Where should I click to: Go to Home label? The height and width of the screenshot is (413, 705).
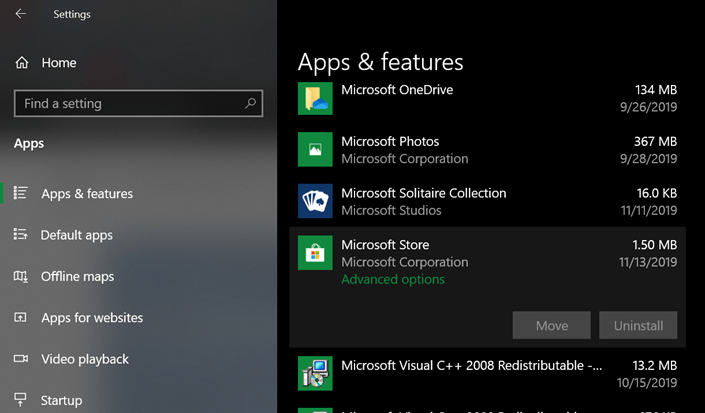click(59, 62)
